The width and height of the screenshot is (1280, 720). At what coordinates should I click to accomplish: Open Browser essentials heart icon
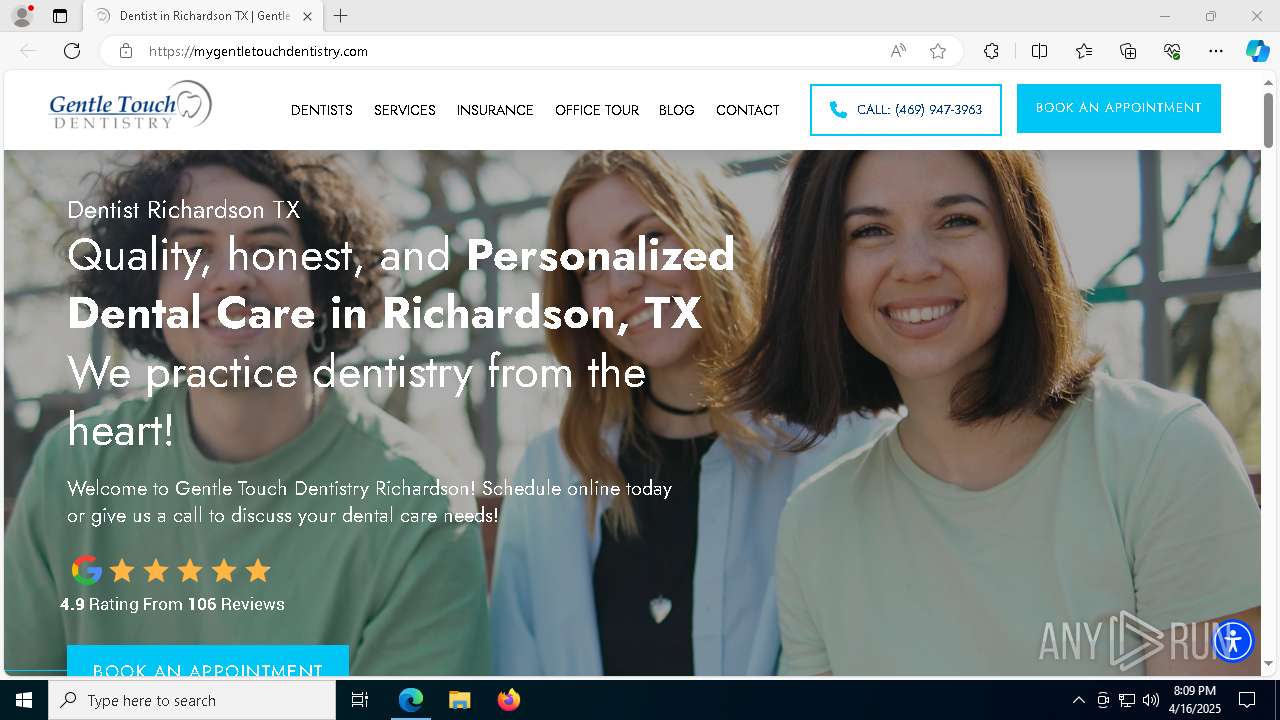coord(1172,51)
